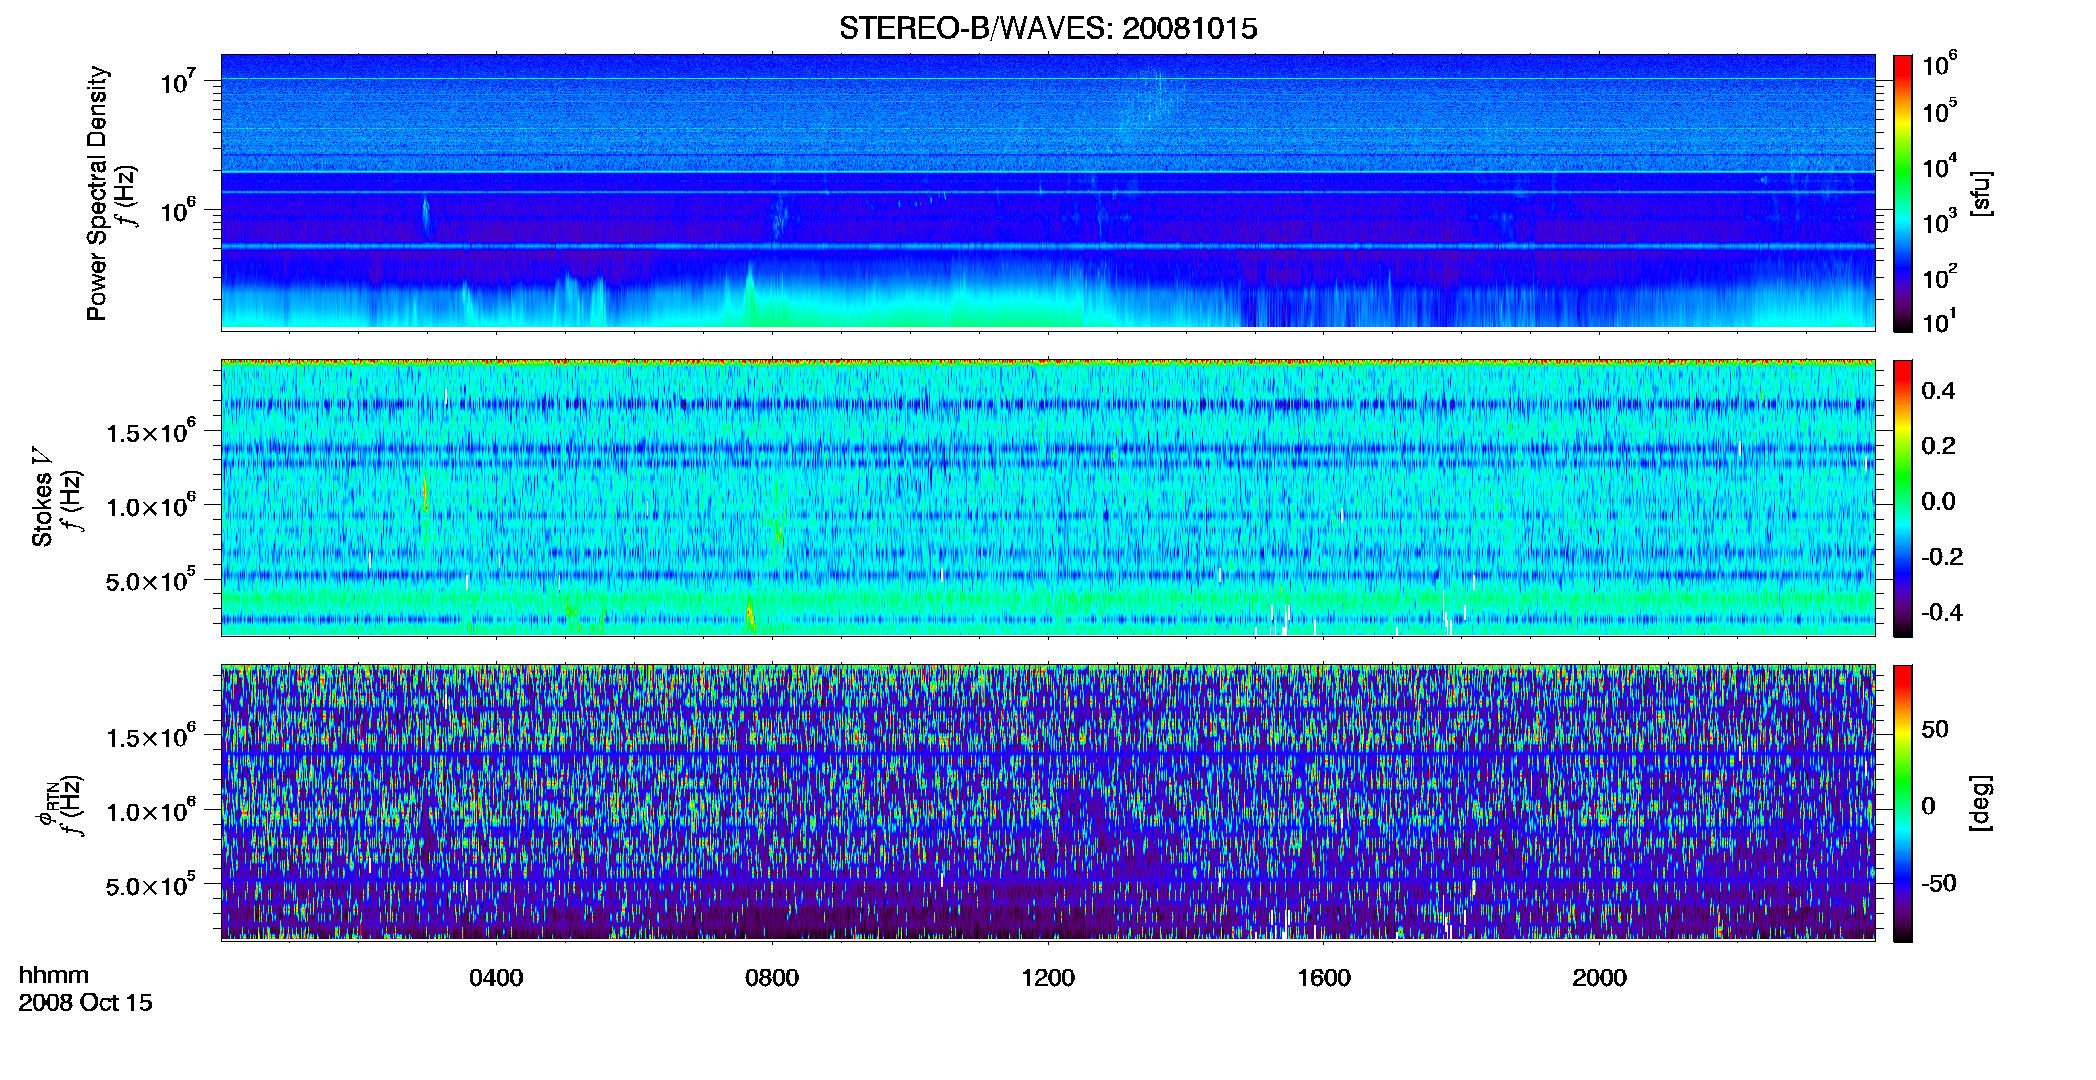Select the 2008 Oct 15 date label
The height and width of the screenshot is (1080, 2096).
tap(85, 1002)
